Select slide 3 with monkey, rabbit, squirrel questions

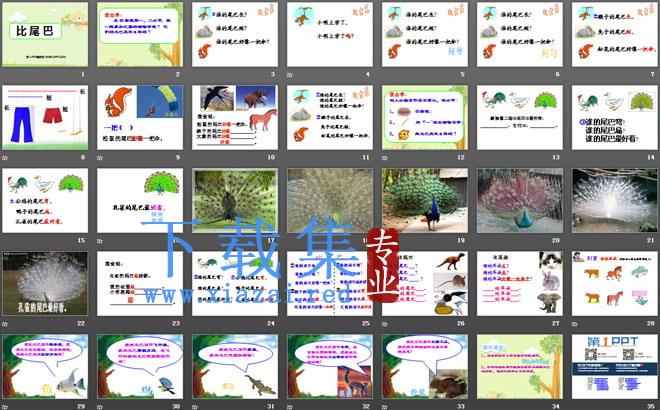tap(235, 35)
